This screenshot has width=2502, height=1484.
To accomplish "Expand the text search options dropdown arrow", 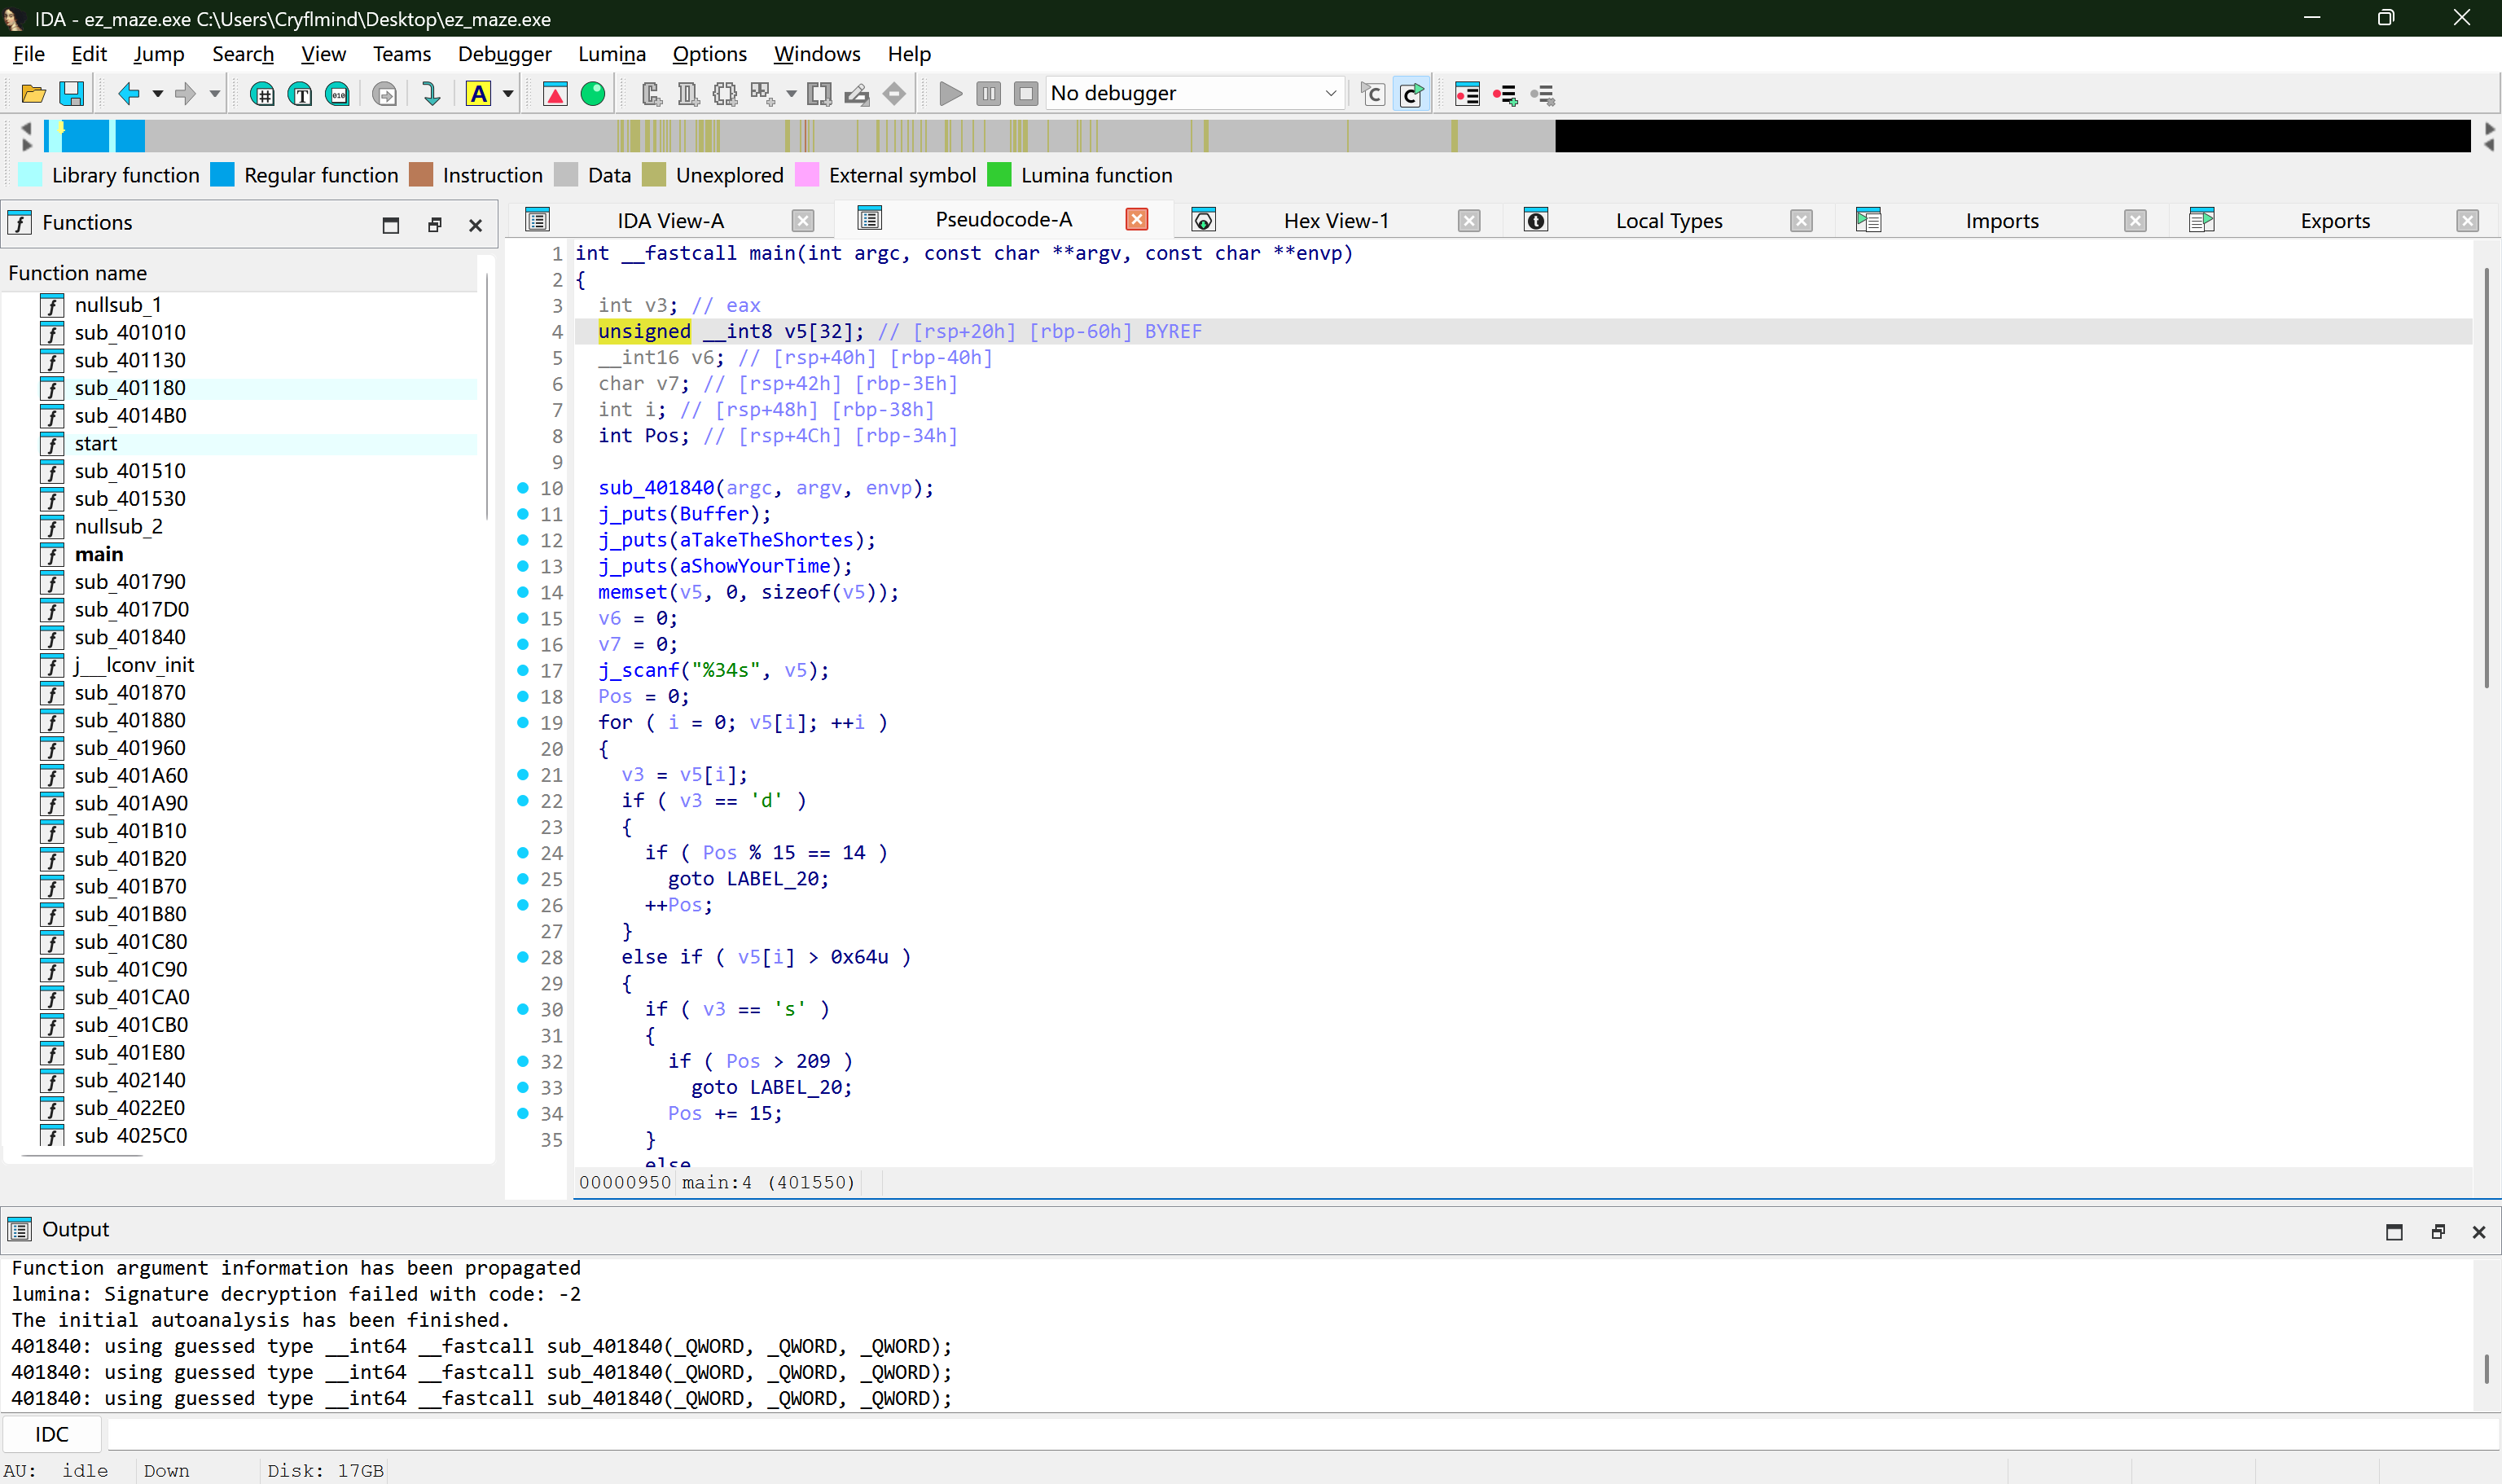I will [508, 94].
